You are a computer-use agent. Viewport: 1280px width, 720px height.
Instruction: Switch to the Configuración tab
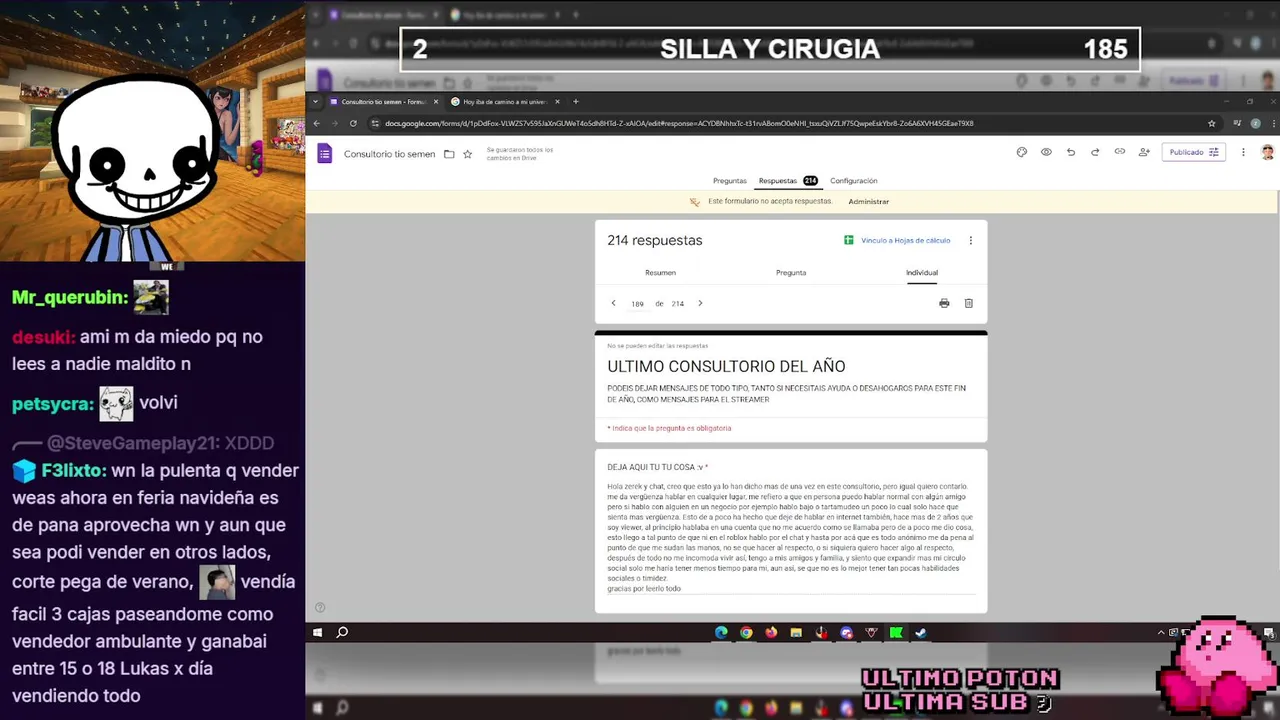tap(854, 181)
